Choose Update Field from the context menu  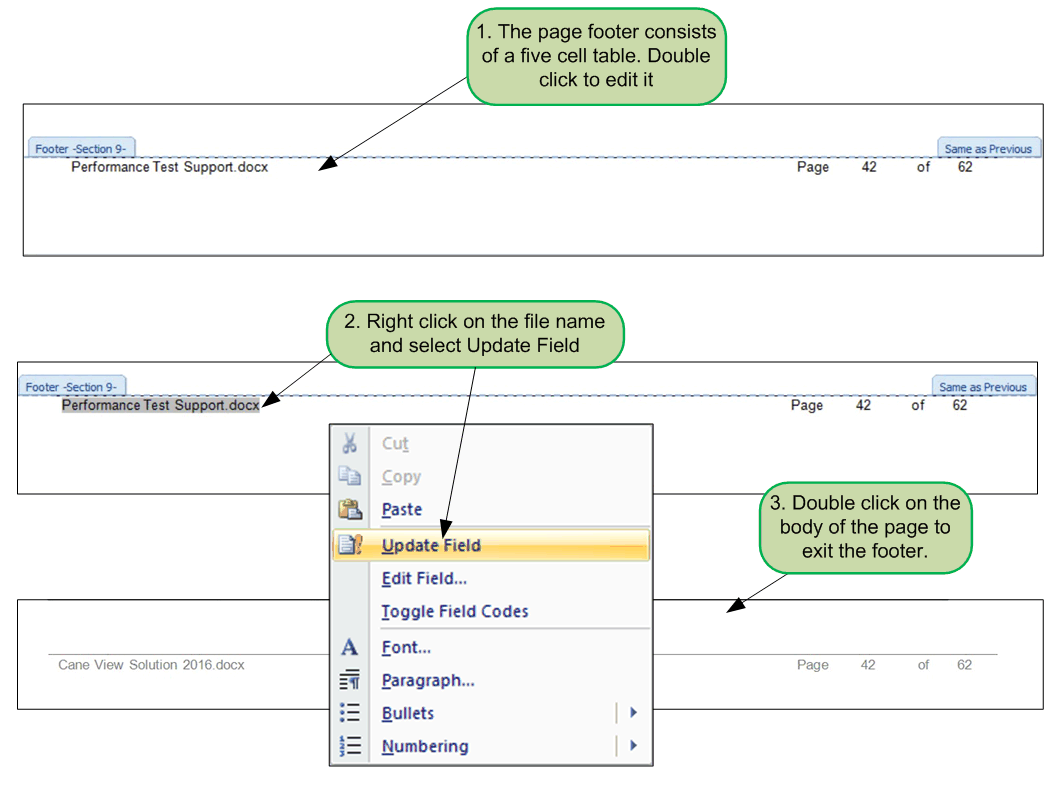pyautogui.click(x=430, y=545)
